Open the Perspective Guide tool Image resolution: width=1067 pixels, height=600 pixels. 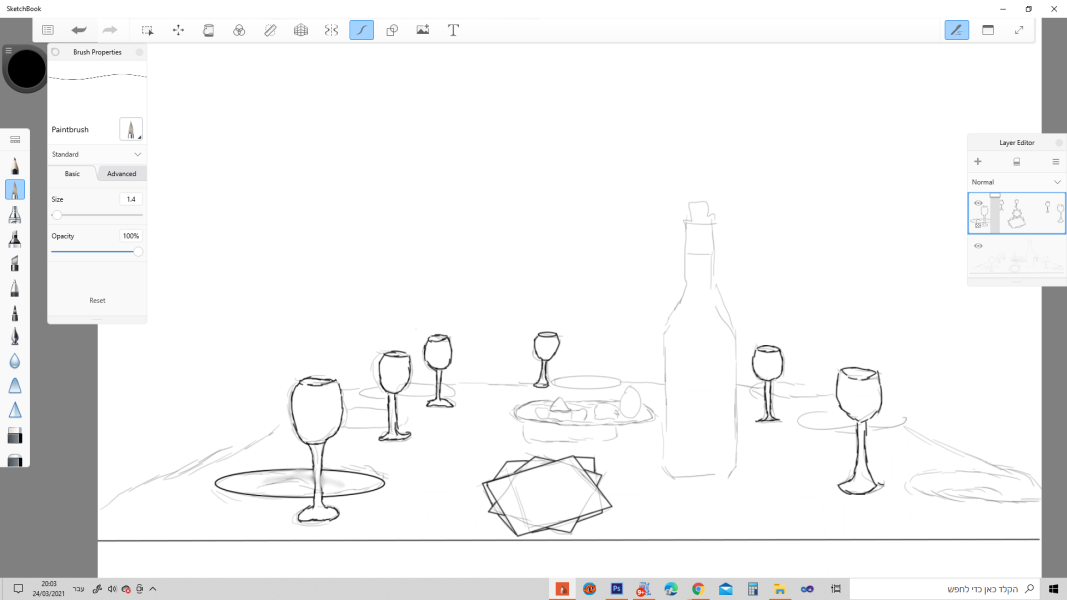pos(300,30)
